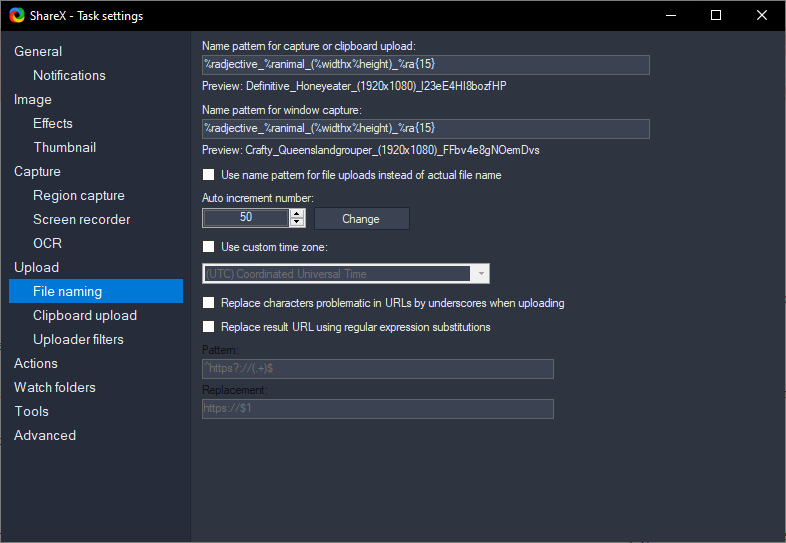Click the window capture name pattern field
This screenshot has height=543, width=786.
[425, 129]
